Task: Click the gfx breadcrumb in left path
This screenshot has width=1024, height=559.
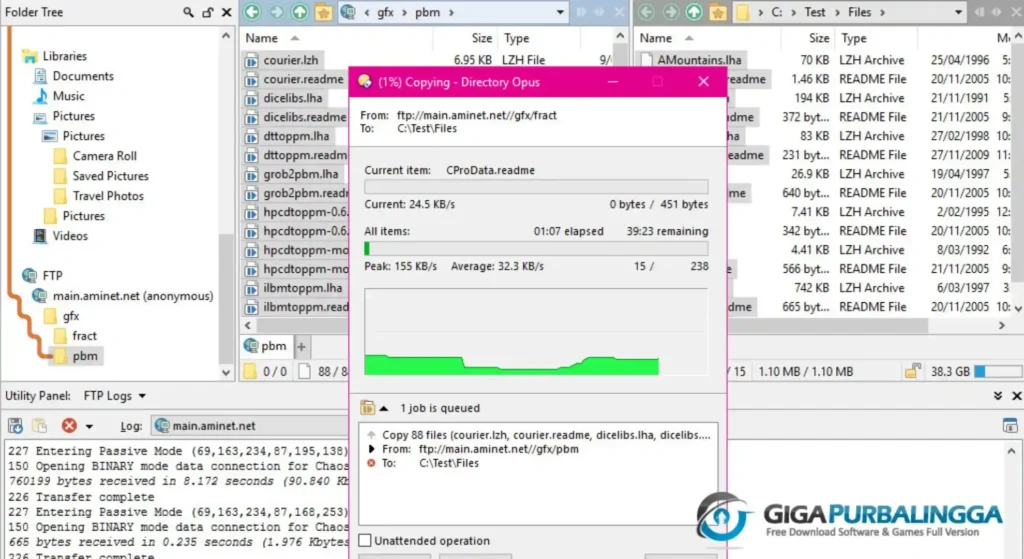Action: click(x=385, y=12)
